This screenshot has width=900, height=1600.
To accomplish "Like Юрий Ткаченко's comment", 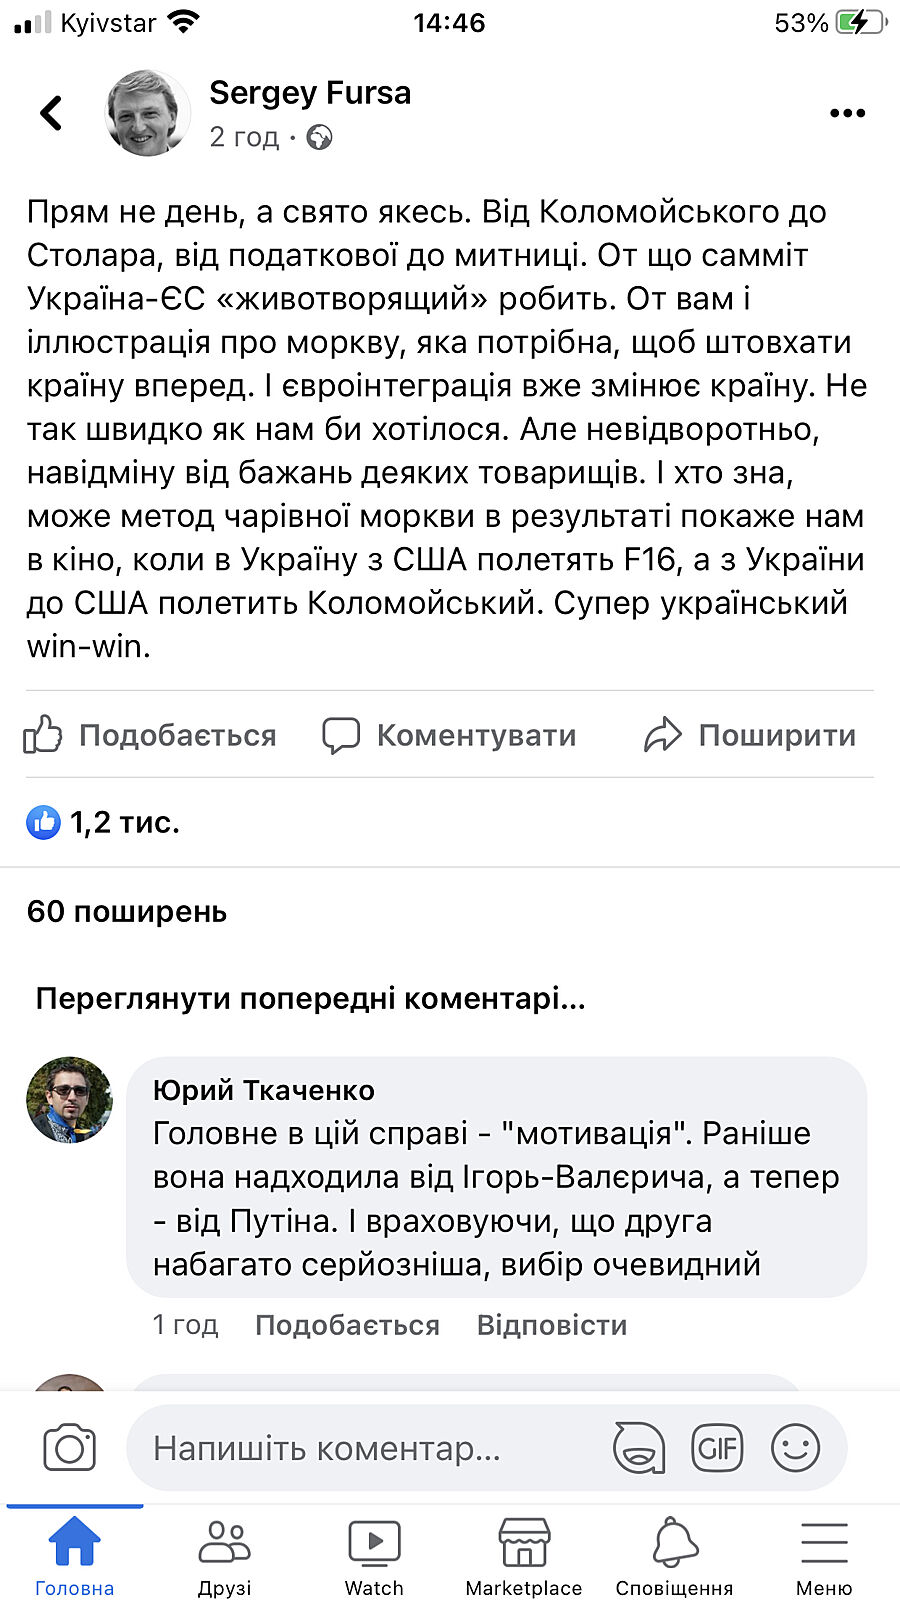I will [x=347, y=1325].
